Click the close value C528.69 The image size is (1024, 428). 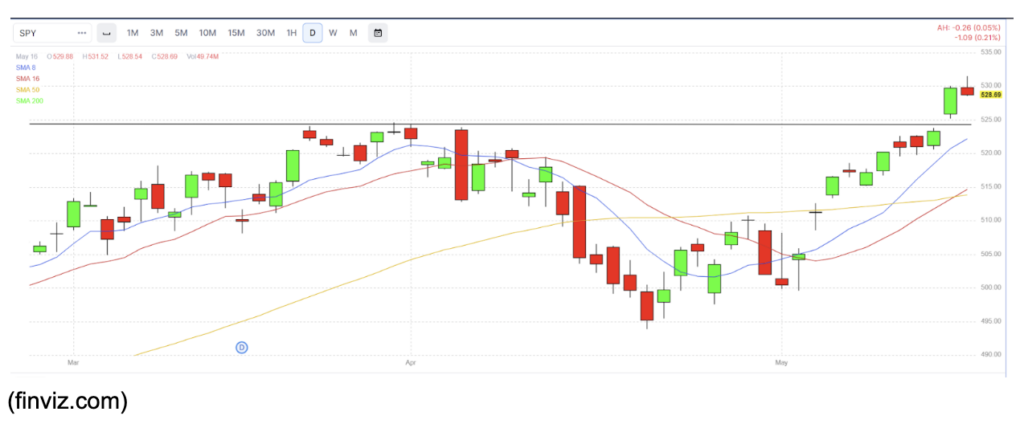(165, 57)
